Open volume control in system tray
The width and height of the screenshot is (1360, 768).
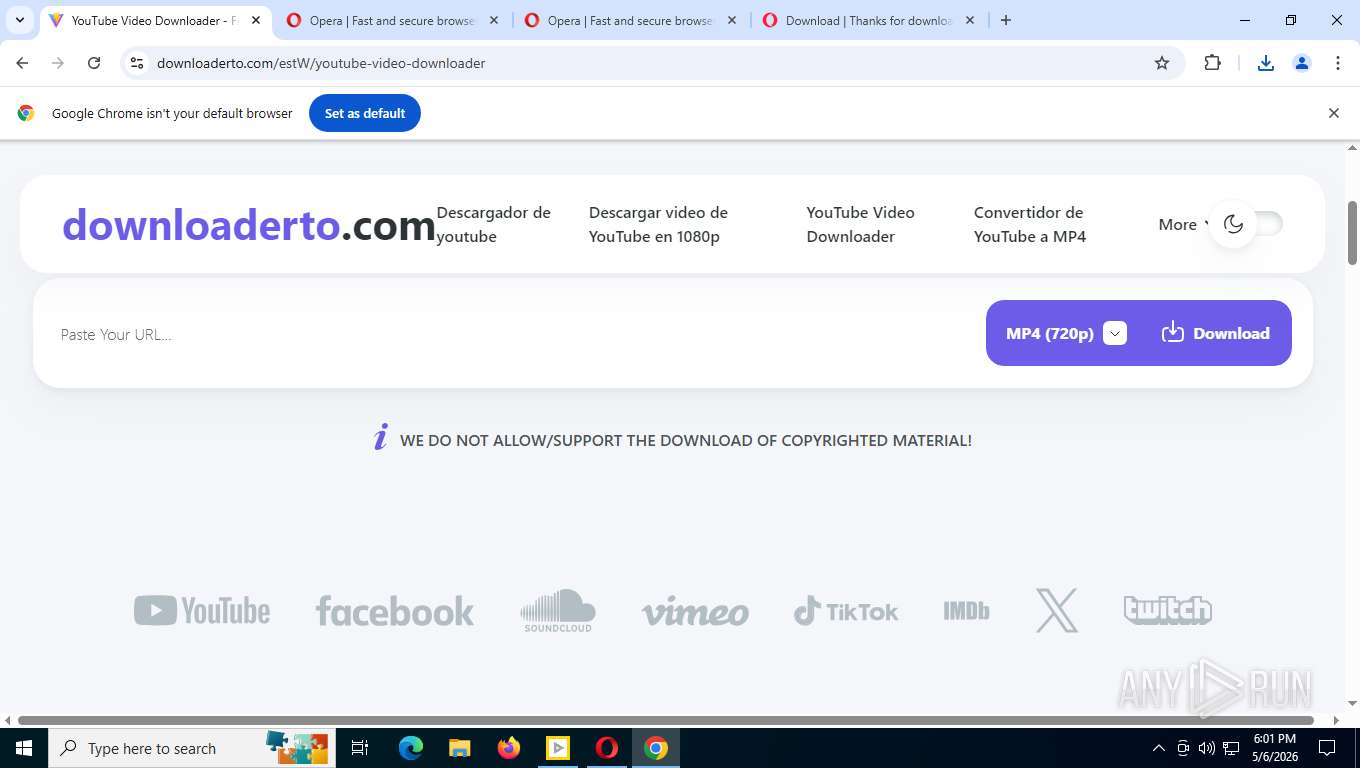(x=1207, y=748)
